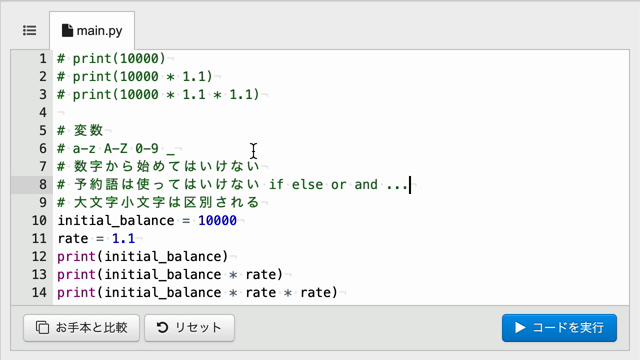The height and width of the screenshot is (360, 640).
Task: Click line number 14 in gutter
Action: click(x=39, y=293)
